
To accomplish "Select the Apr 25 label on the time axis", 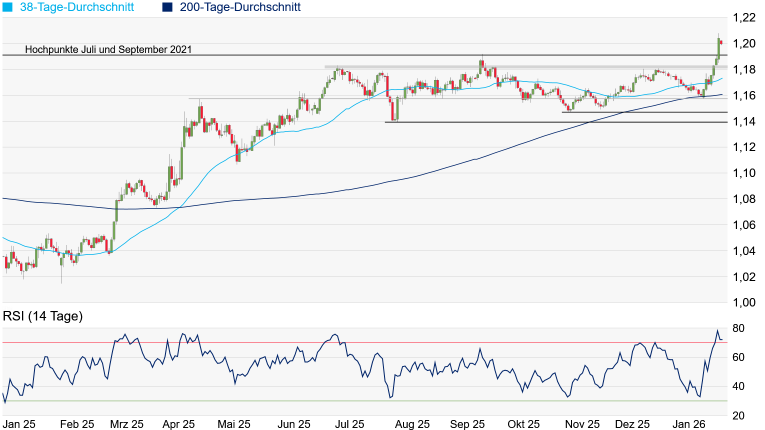I will click(x=180, y=423).
